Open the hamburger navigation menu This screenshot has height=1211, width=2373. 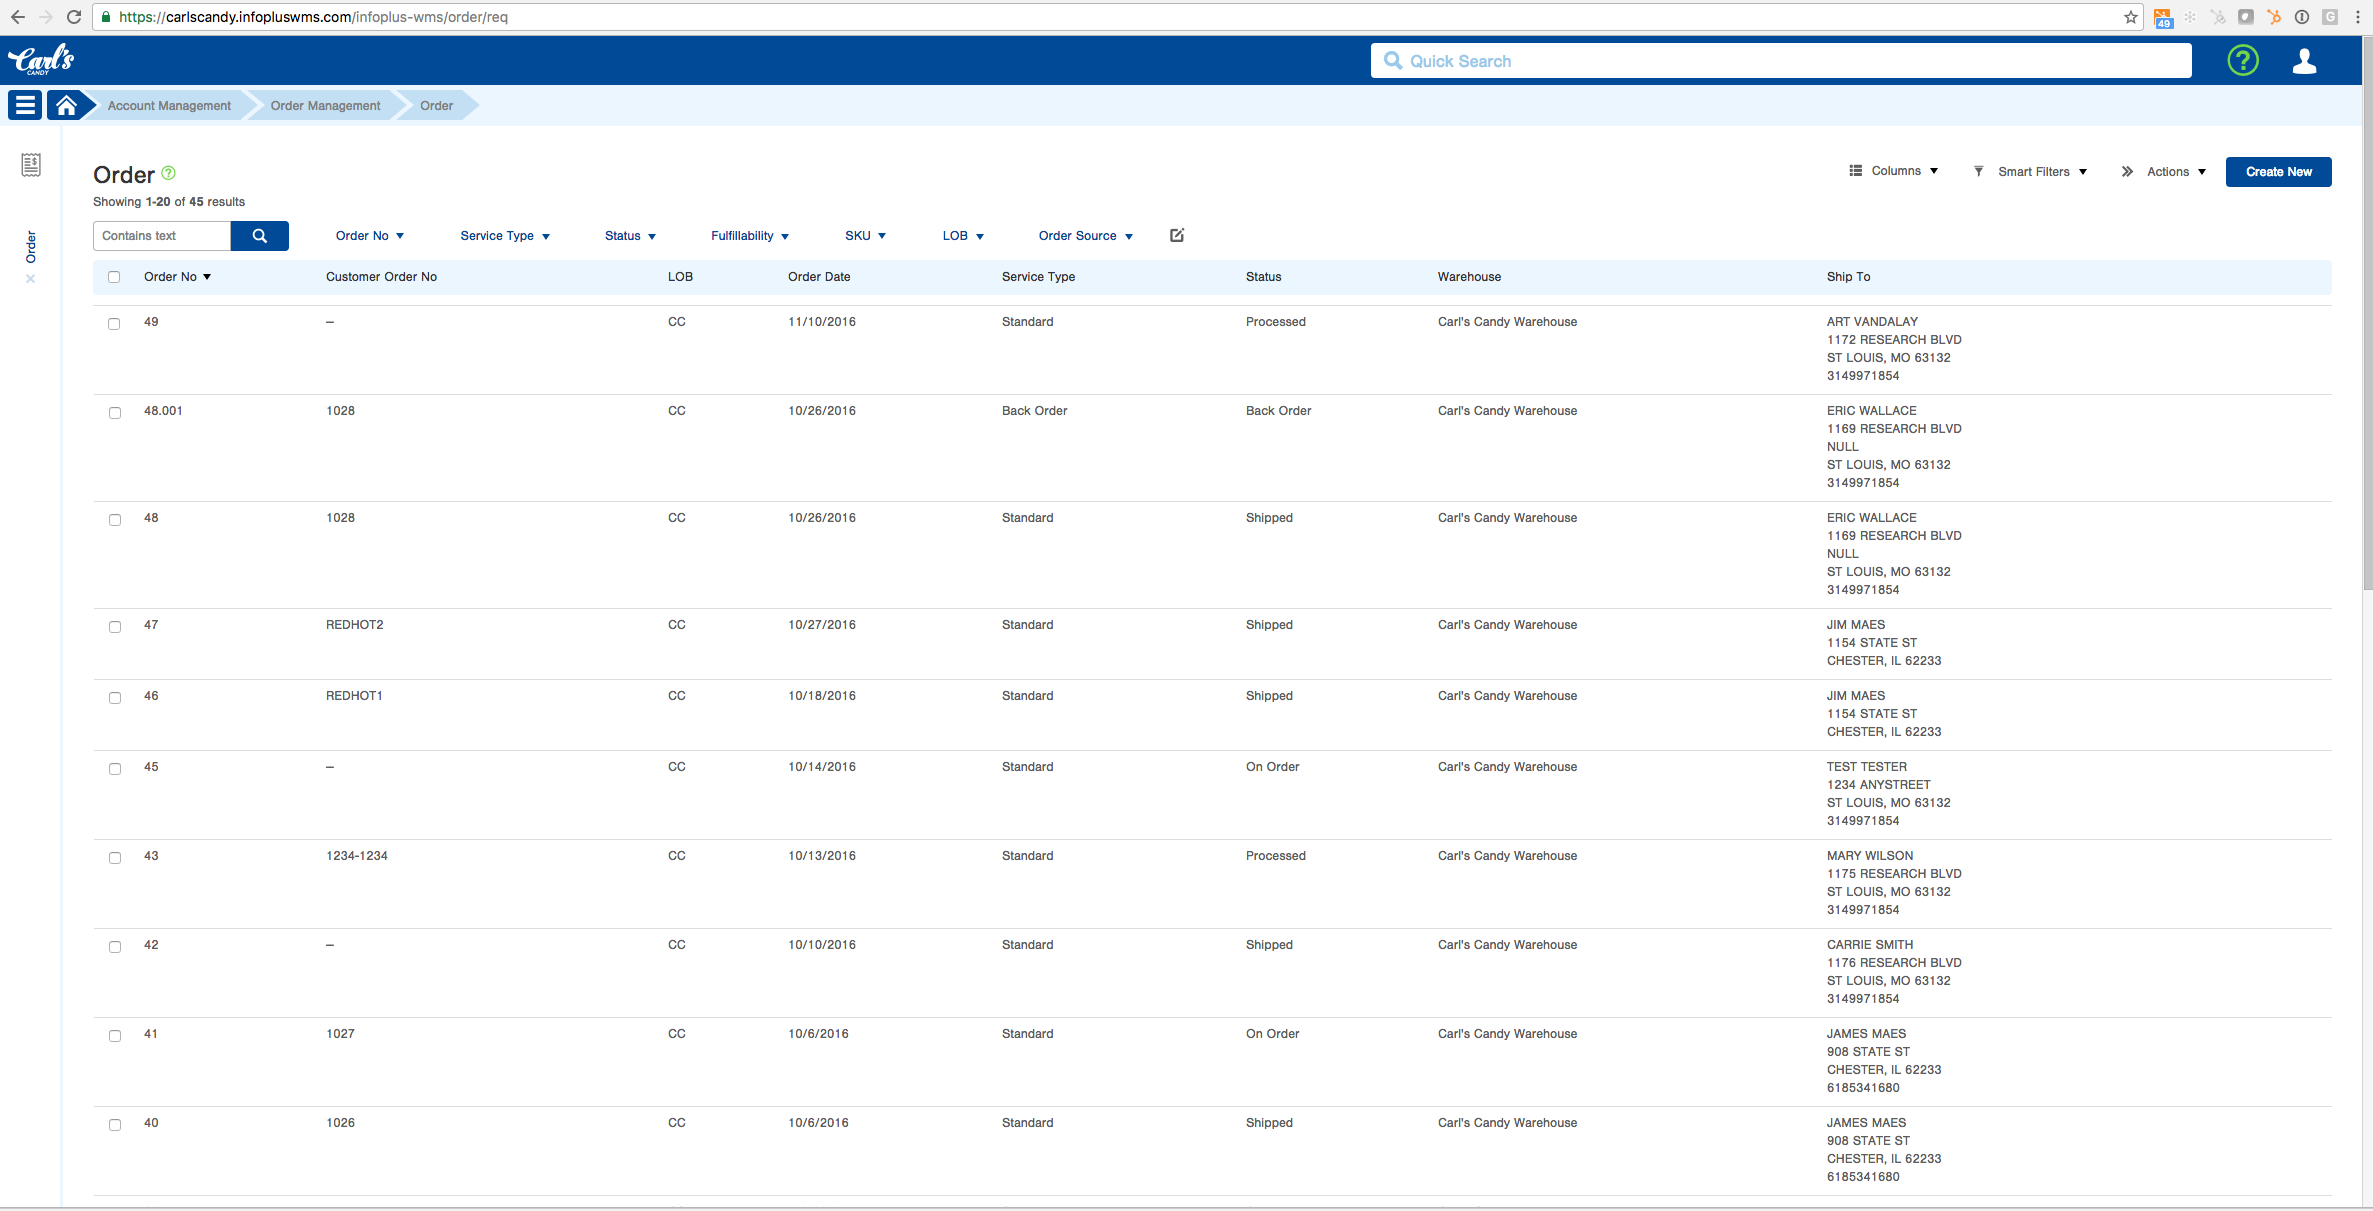(25, 105)
